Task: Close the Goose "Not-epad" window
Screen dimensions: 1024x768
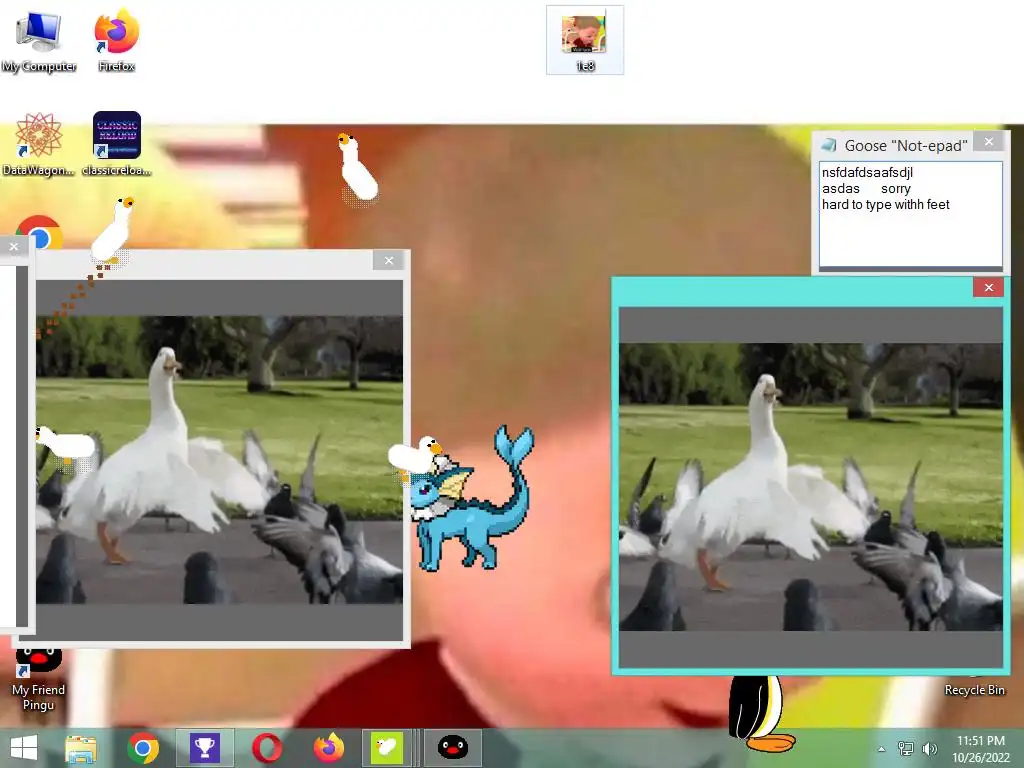Action: [x=989, y=142]
